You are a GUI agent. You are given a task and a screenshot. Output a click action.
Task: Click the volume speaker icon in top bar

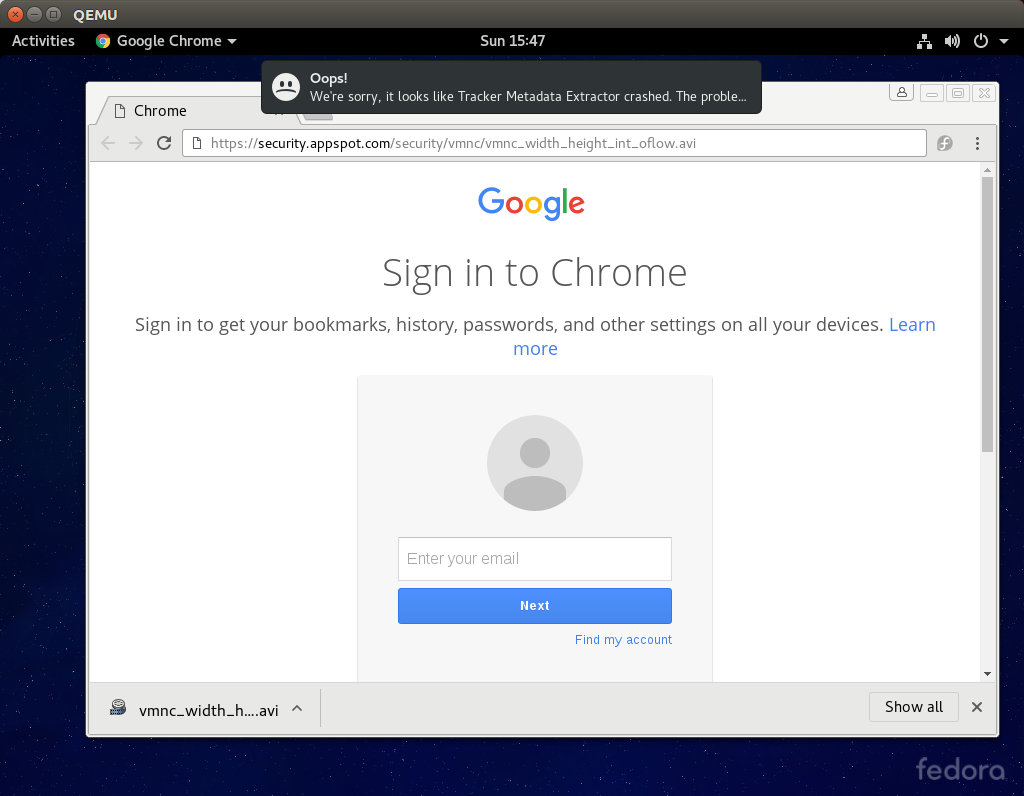(x=952, y=41)
